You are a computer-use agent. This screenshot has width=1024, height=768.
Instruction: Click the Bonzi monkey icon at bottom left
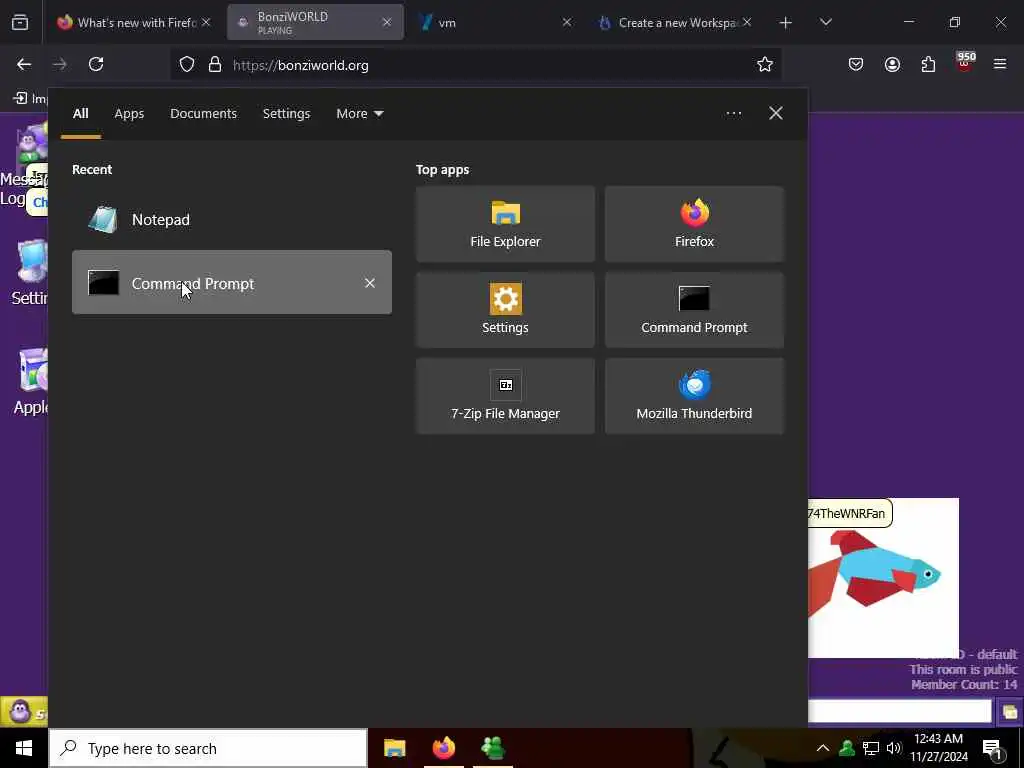pyautogui.click(x=20, y=712)
